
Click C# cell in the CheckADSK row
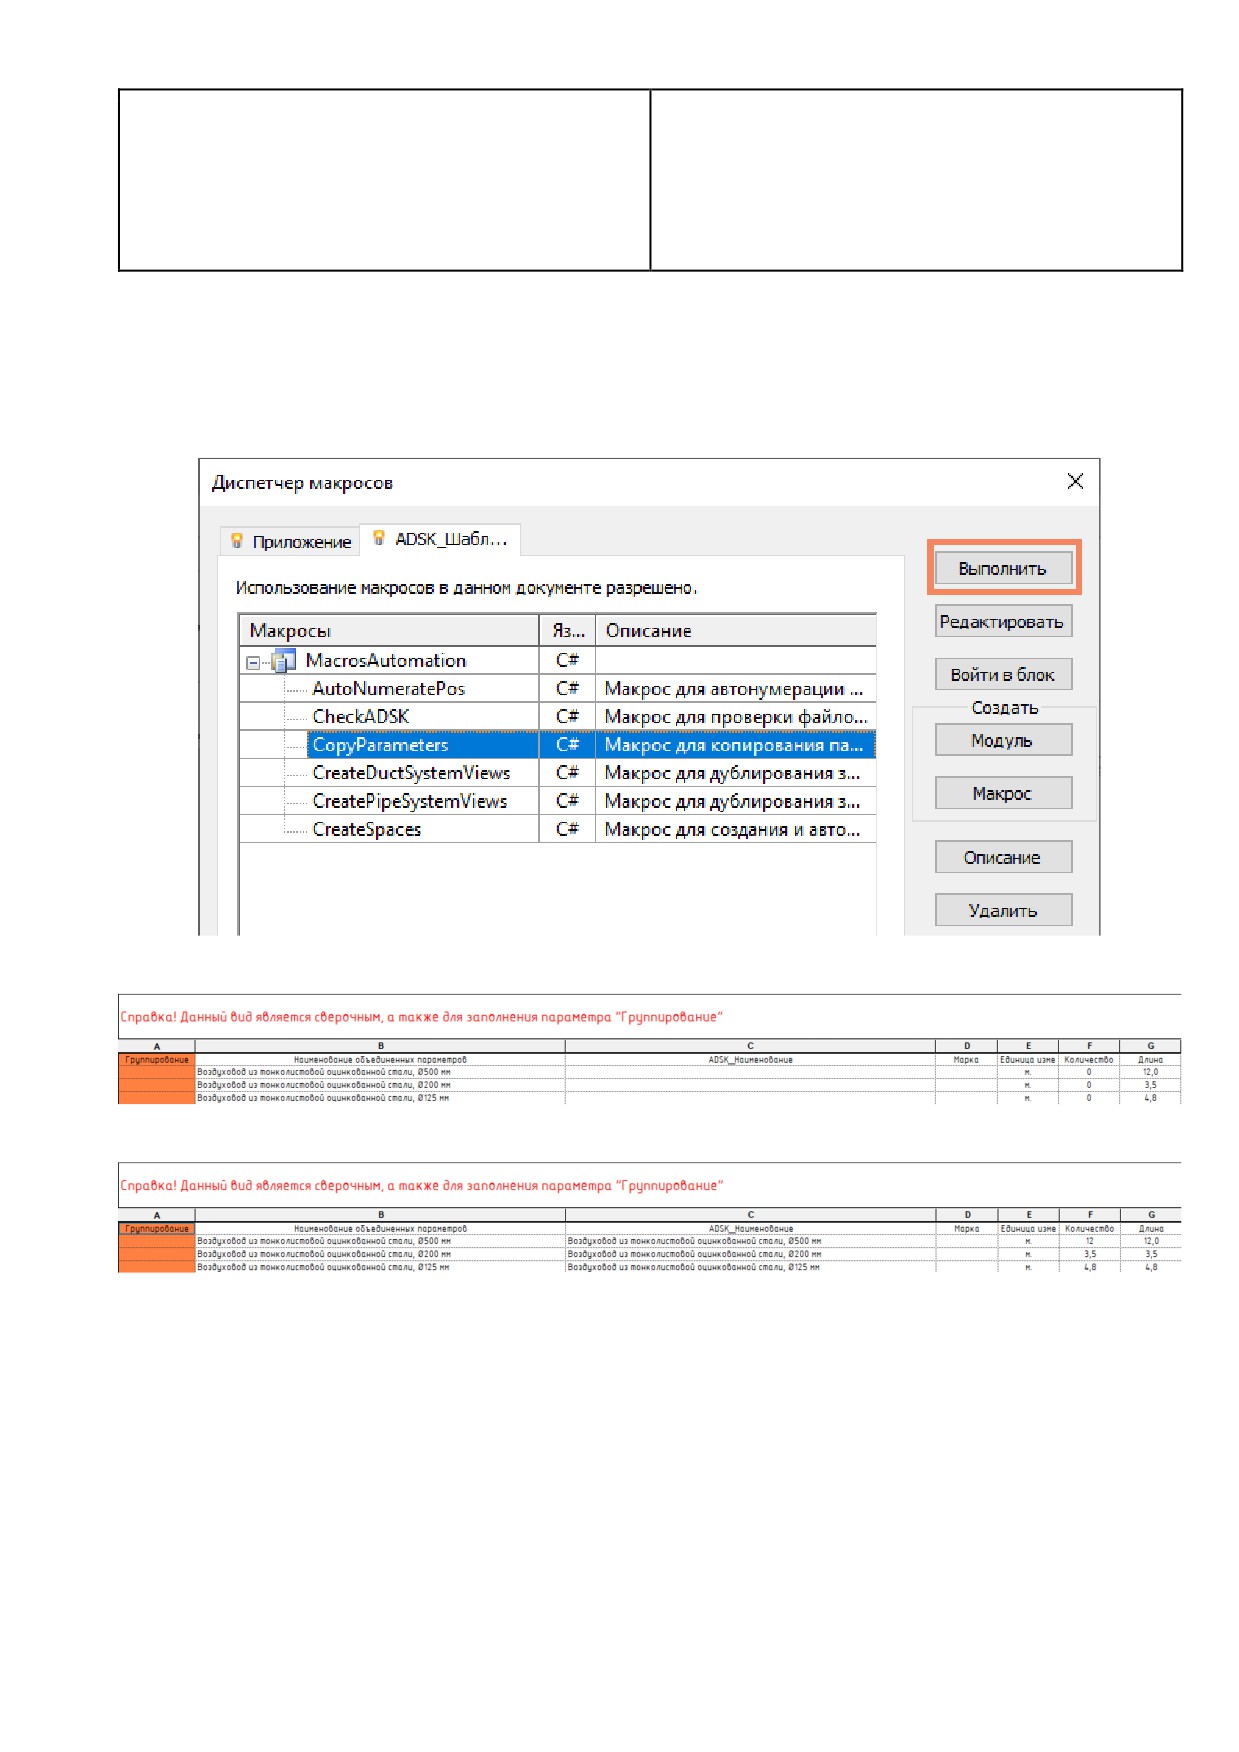coord(567,716)
